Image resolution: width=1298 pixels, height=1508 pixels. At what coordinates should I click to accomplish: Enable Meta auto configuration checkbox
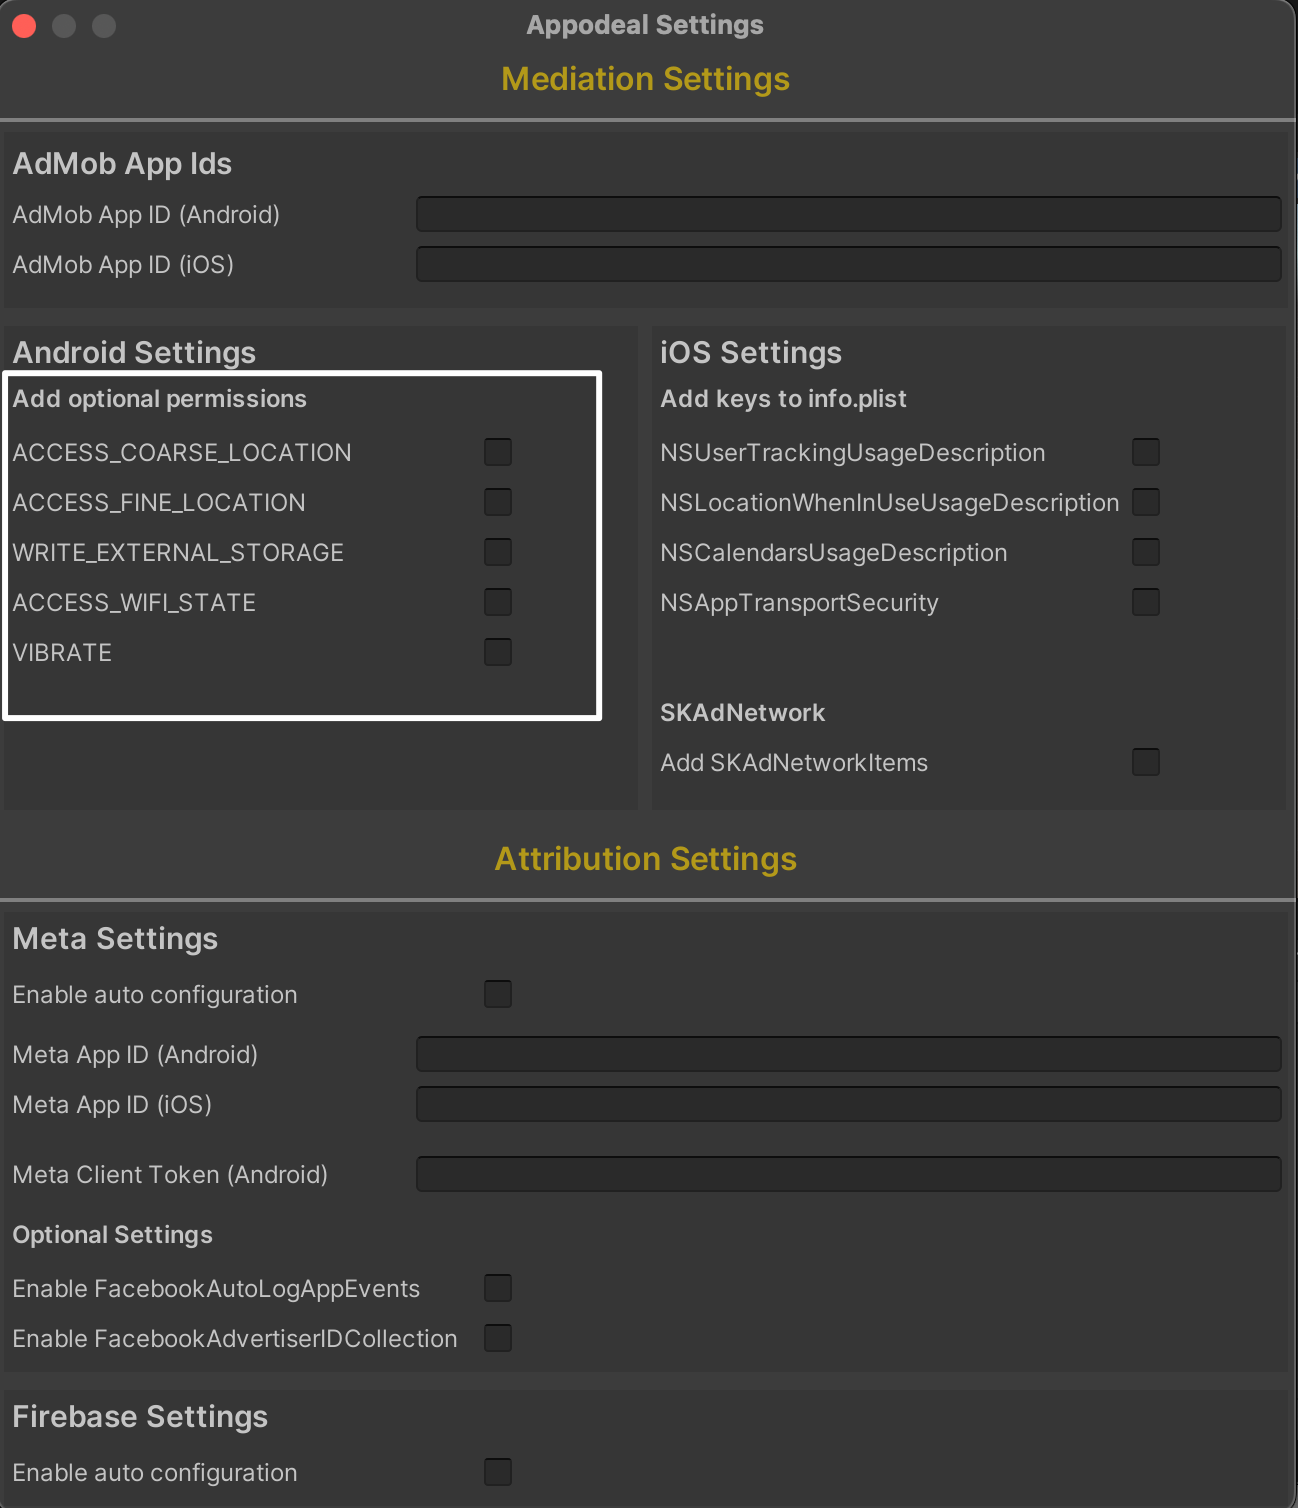pos(497,994)
